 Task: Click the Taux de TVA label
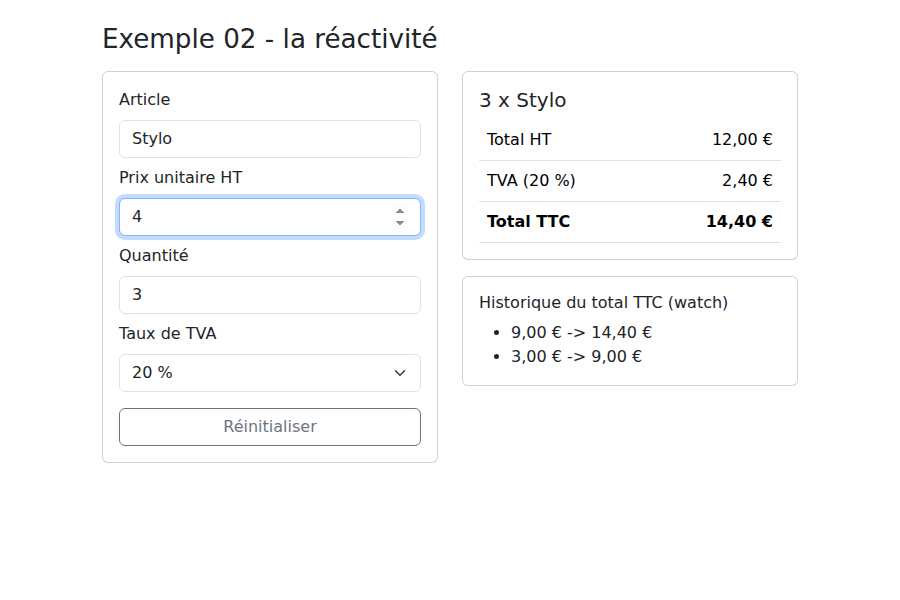pos(168,334)
